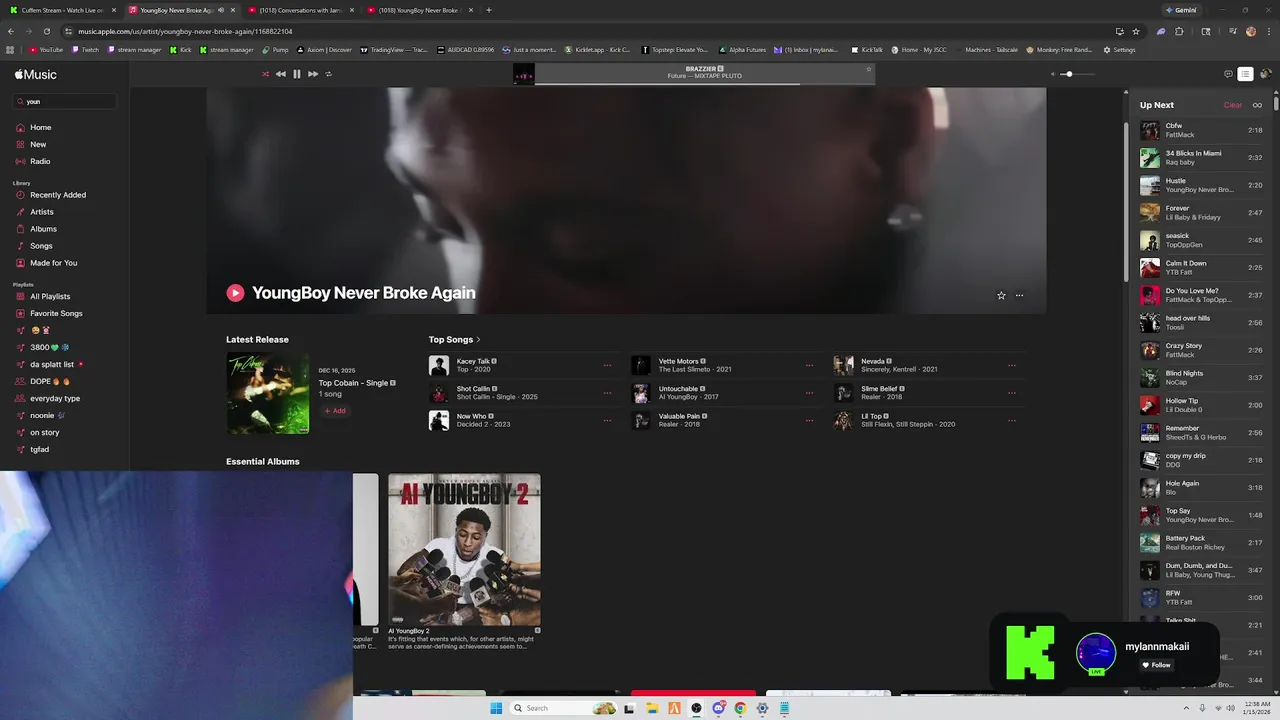Open more options for Slime Belief
Image resolution: width=1280 pixels, height=720 pixels.
[x=1012, y=393]
